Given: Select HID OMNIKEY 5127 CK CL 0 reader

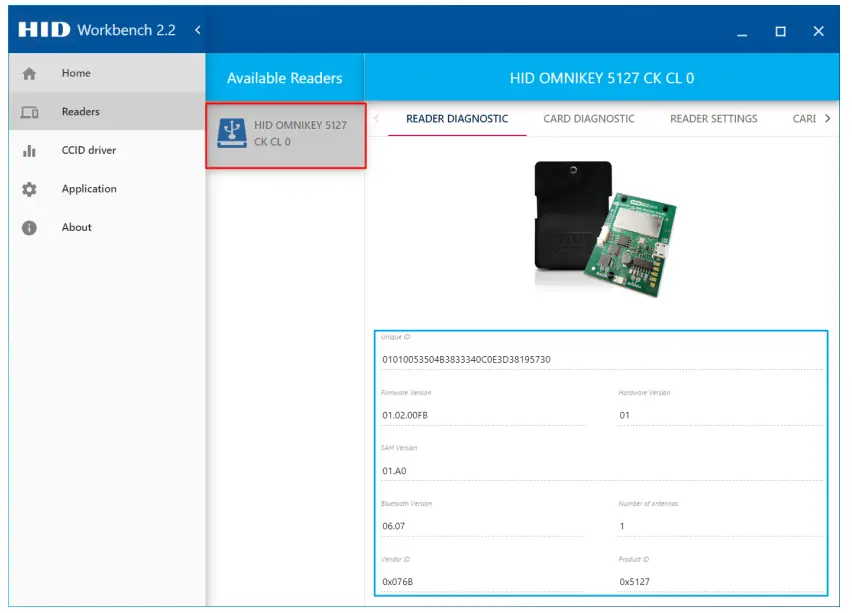Looking at the screenshot, I should click(x=286, y=135).
